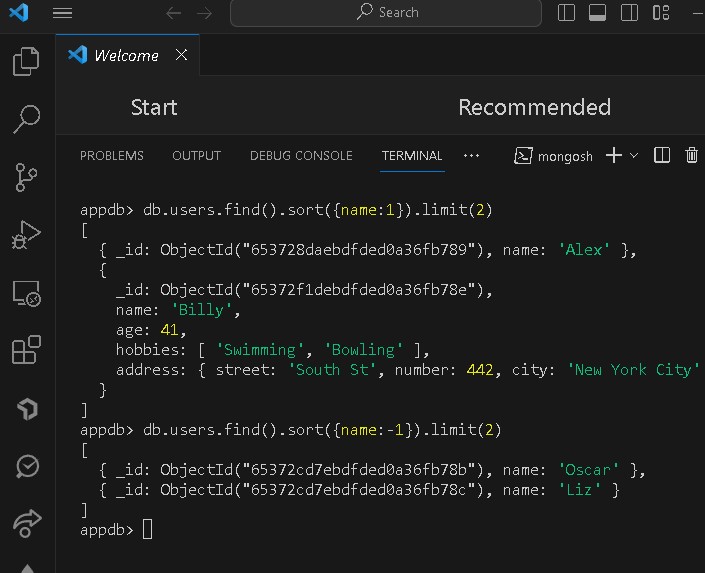Open the Live Share view

(x=26, y=523)
